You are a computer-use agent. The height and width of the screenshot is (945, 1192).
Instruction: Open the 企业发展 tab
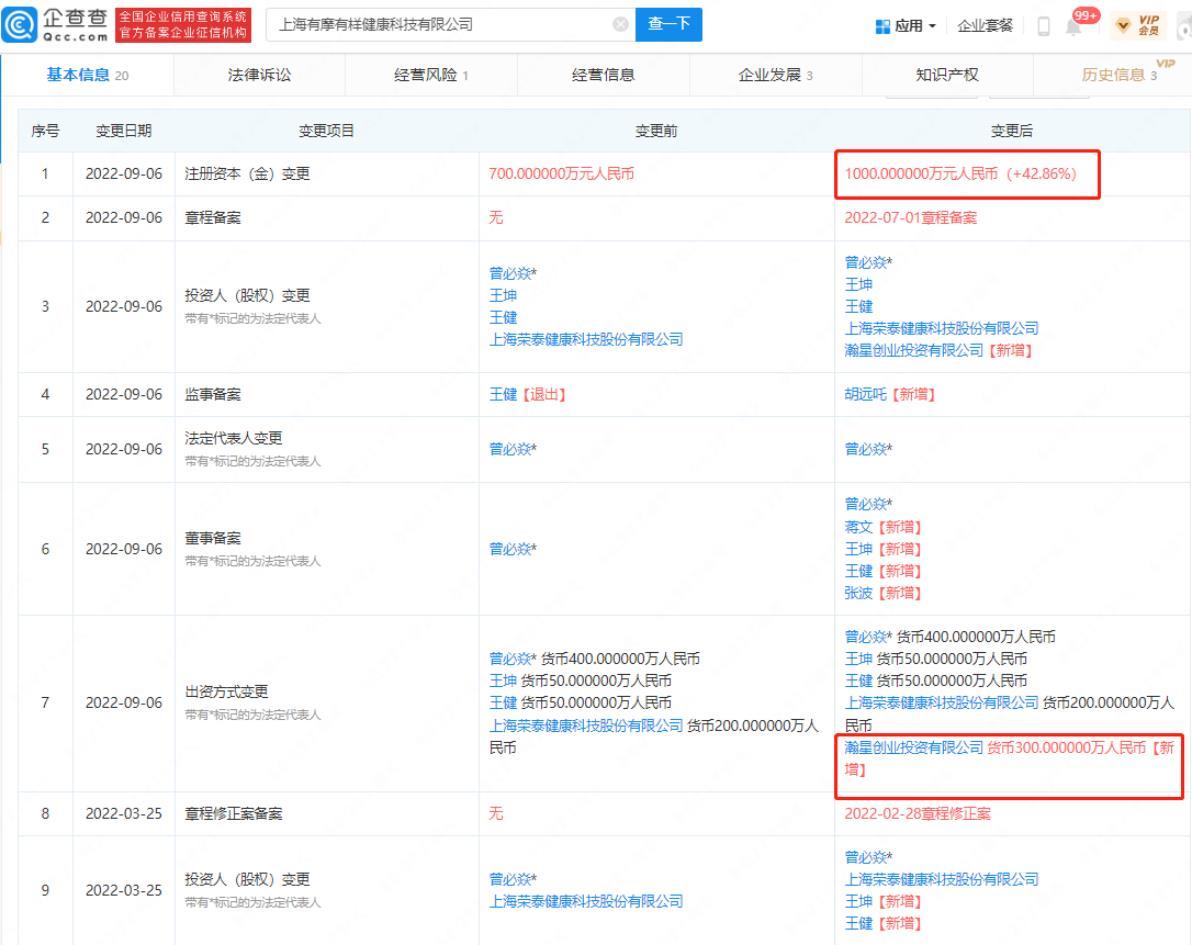(x=775, y=71)
